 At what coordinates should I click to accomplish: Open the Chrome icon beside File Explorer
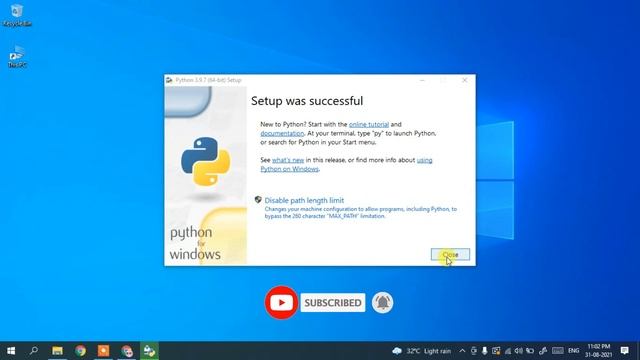click(x=80, y=351)
